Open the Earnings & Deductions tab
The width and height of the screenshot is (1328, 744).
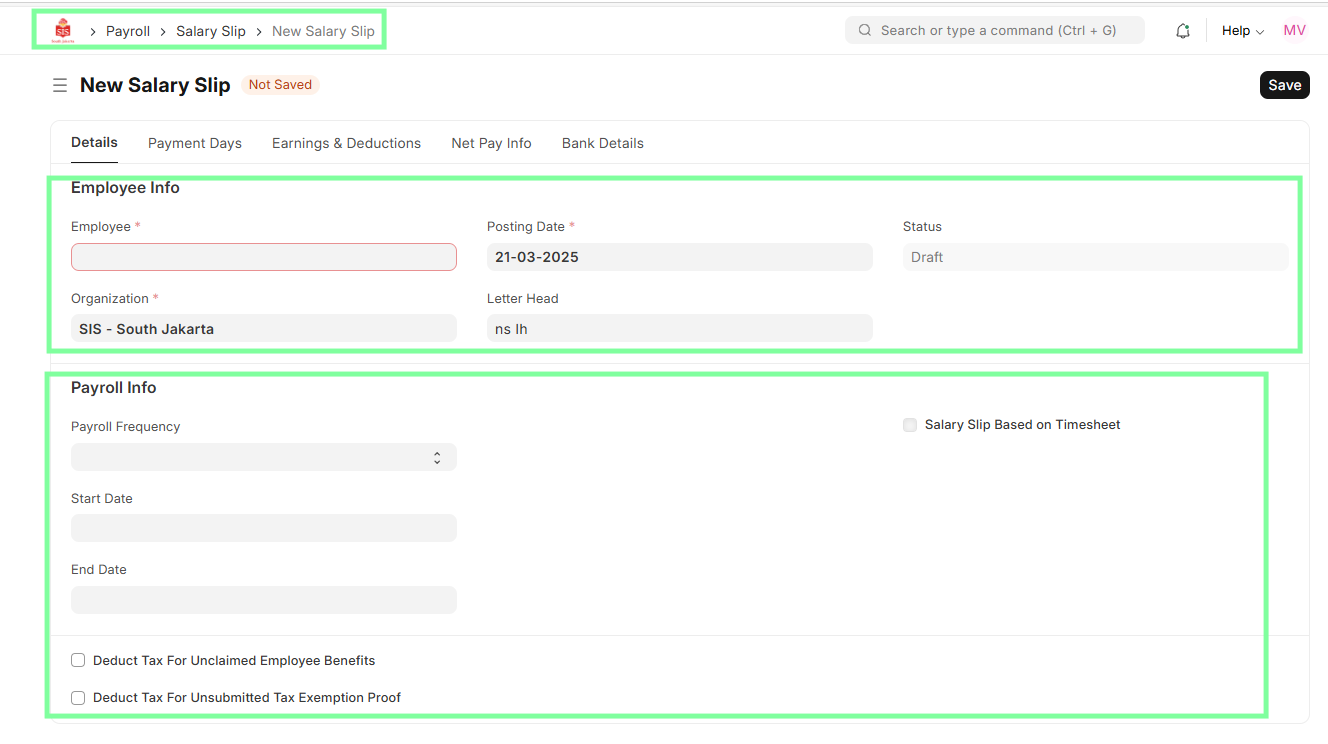[346, 143]
